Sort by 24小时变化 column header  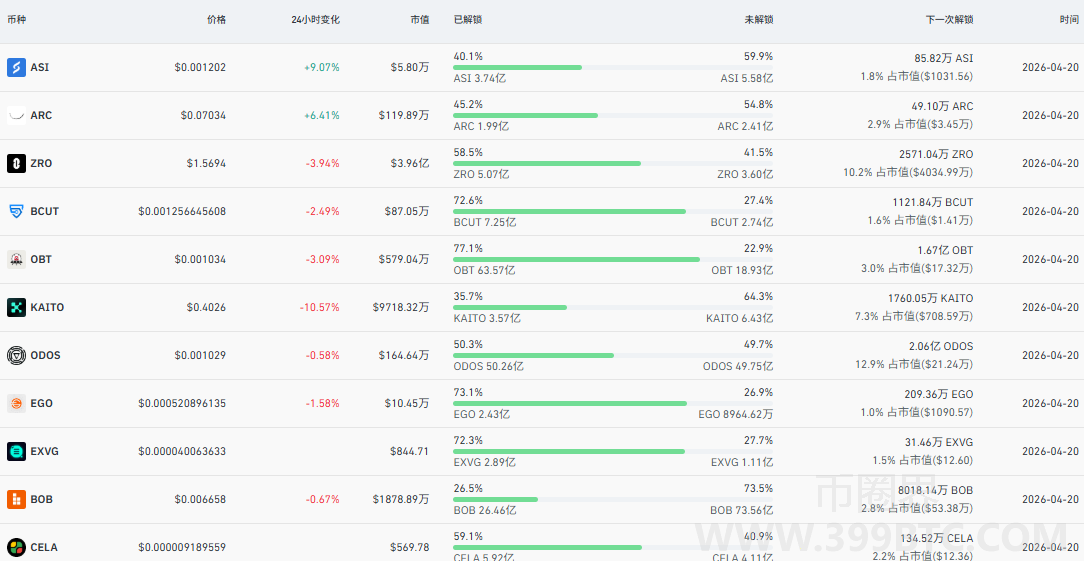(x=315, y=19)
